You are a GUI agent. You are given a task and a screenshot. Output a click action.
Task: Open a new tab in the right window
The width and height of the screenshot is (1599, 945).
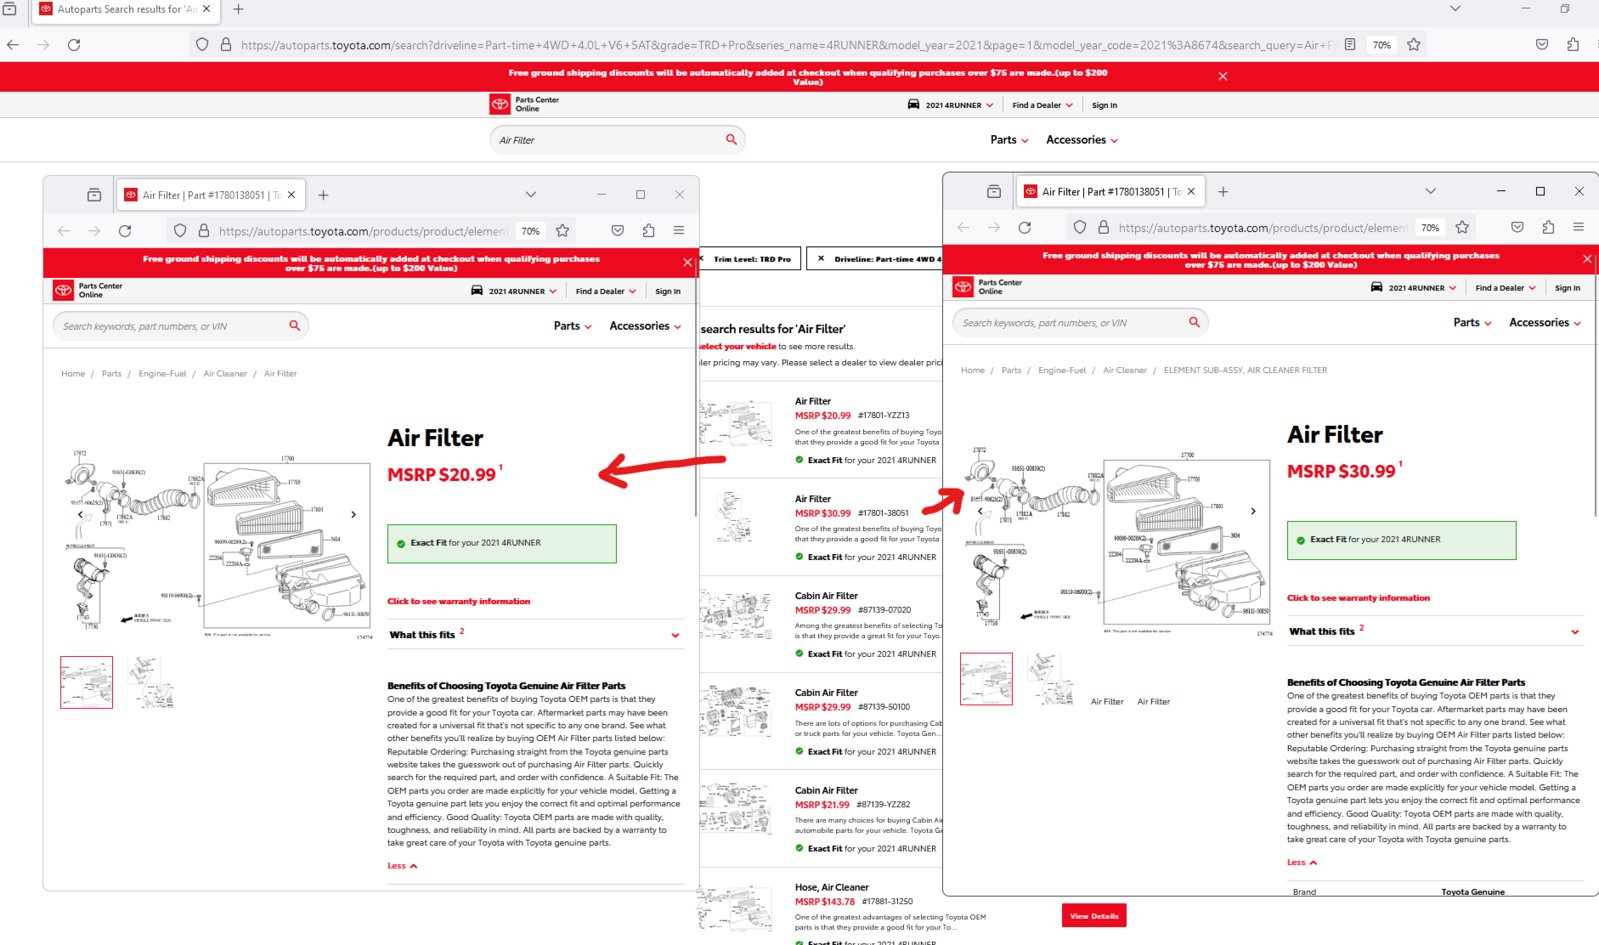pos(1223,191)
